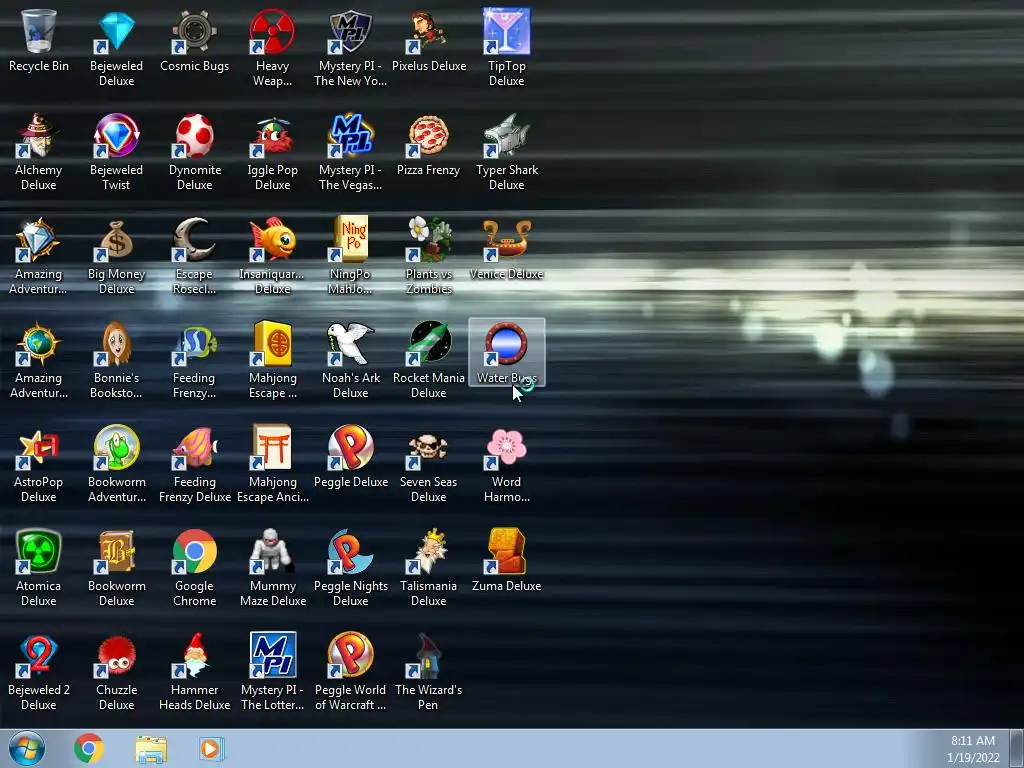Click the Google Chrome desktop shortcut
This screenshot has height=768, width=1024.
(x=195, y=551)
